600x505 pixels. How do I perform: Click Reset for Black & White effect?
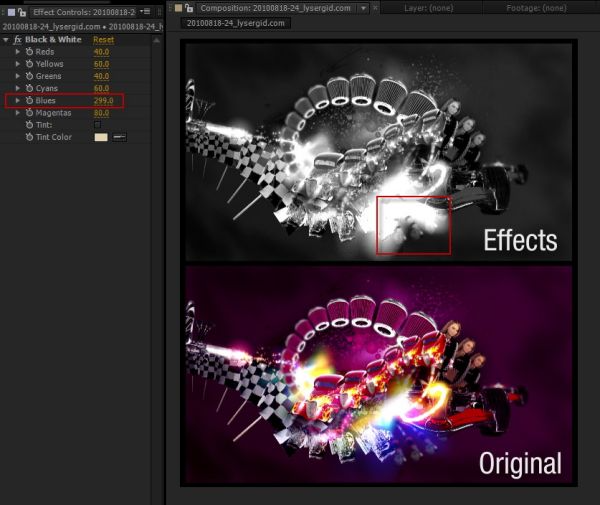(103, 40)
